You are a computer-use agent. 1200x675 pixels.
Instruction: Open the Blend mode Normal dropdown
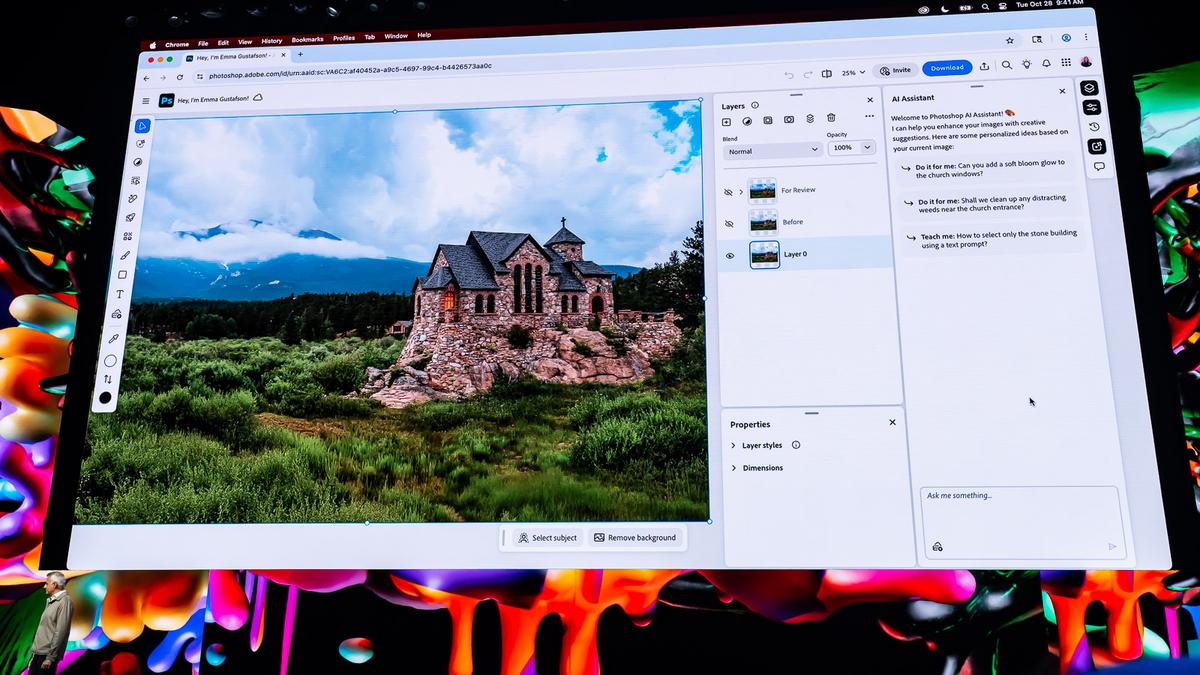coord(772,151)
